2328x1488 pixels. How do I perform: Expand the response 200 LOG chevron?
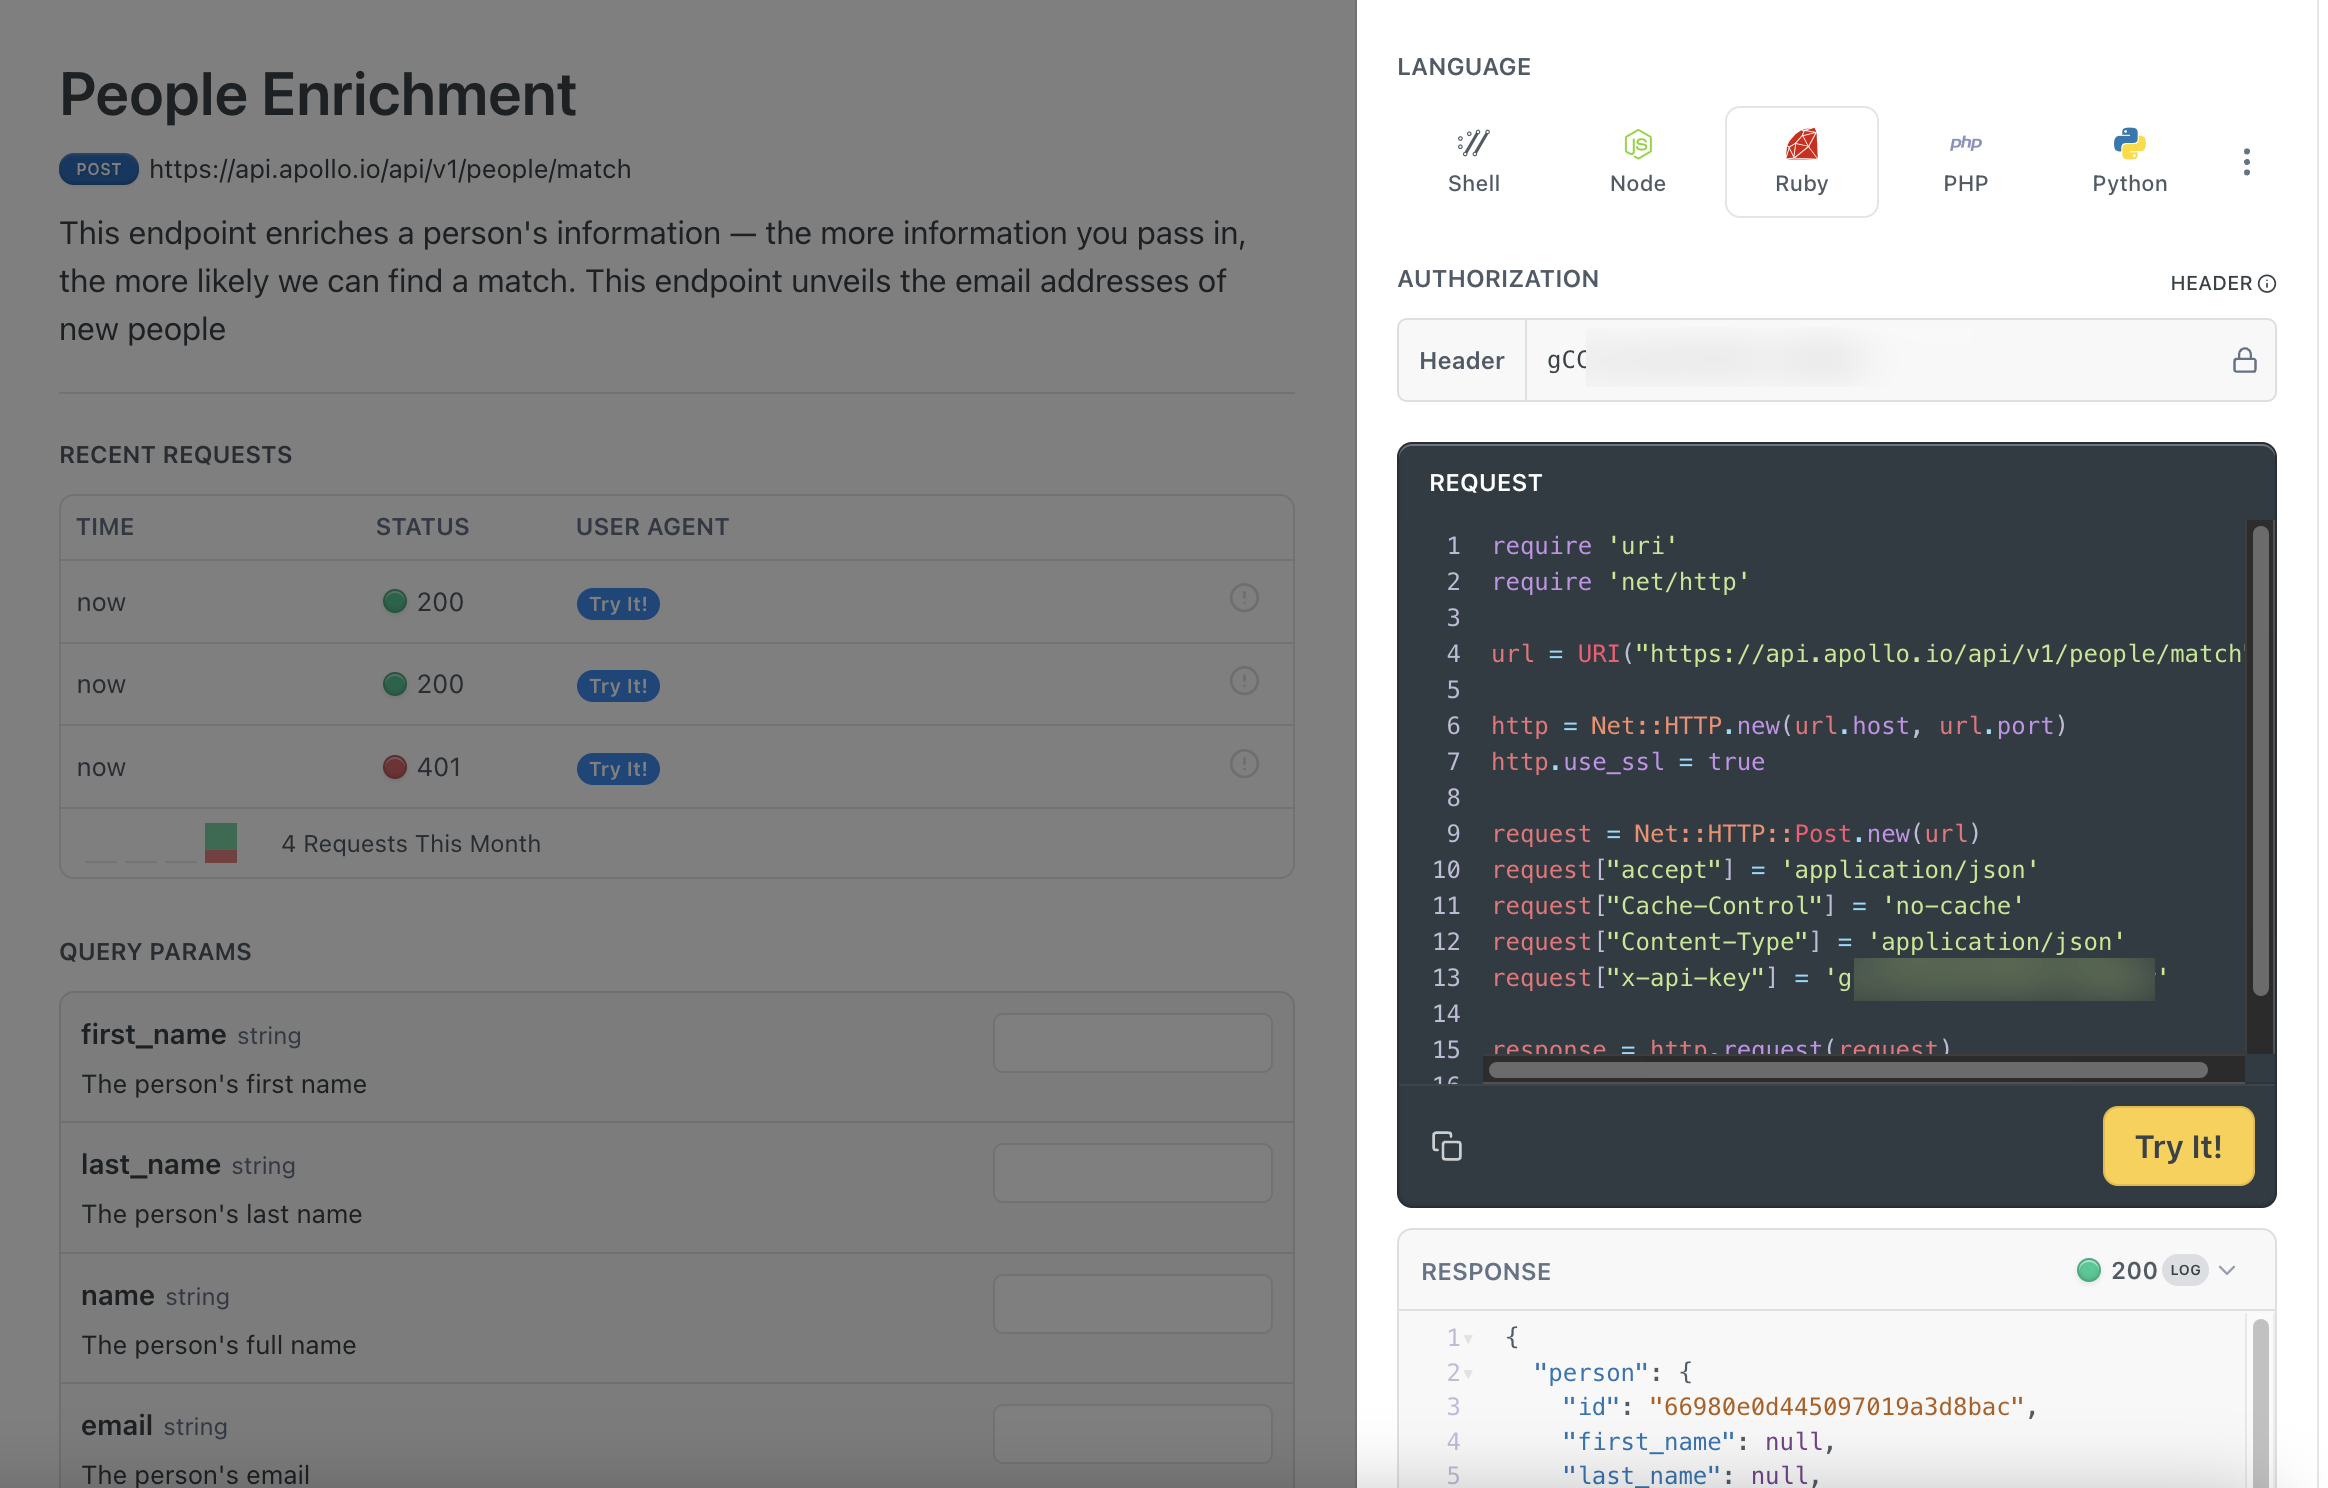coord(2226,1270)
